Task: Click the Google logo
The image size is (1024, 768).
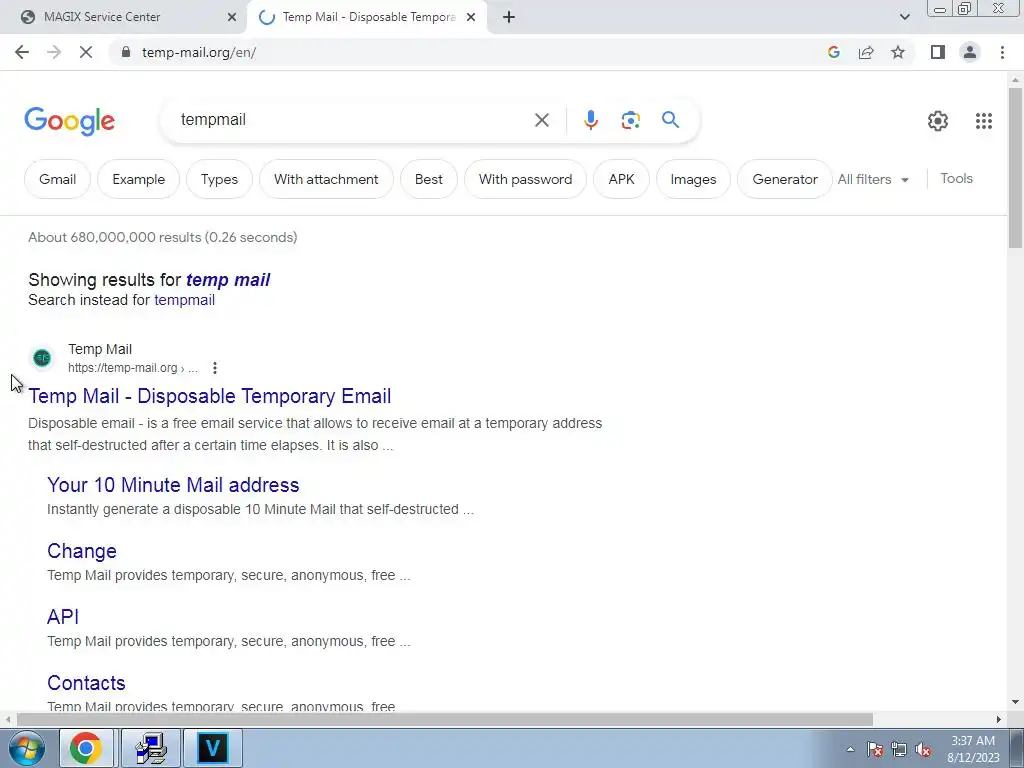Action: (x=69, y=121)
